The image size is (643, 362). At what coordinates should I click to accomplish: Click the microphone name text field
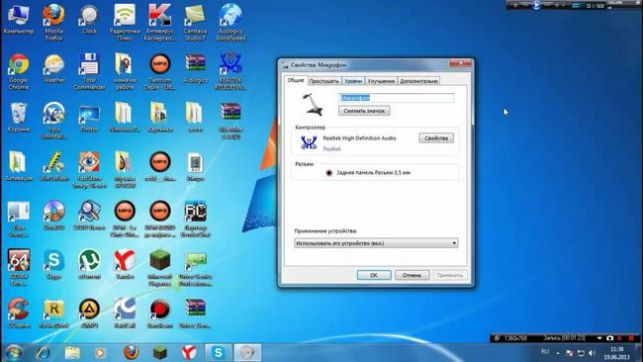(396, 98)
